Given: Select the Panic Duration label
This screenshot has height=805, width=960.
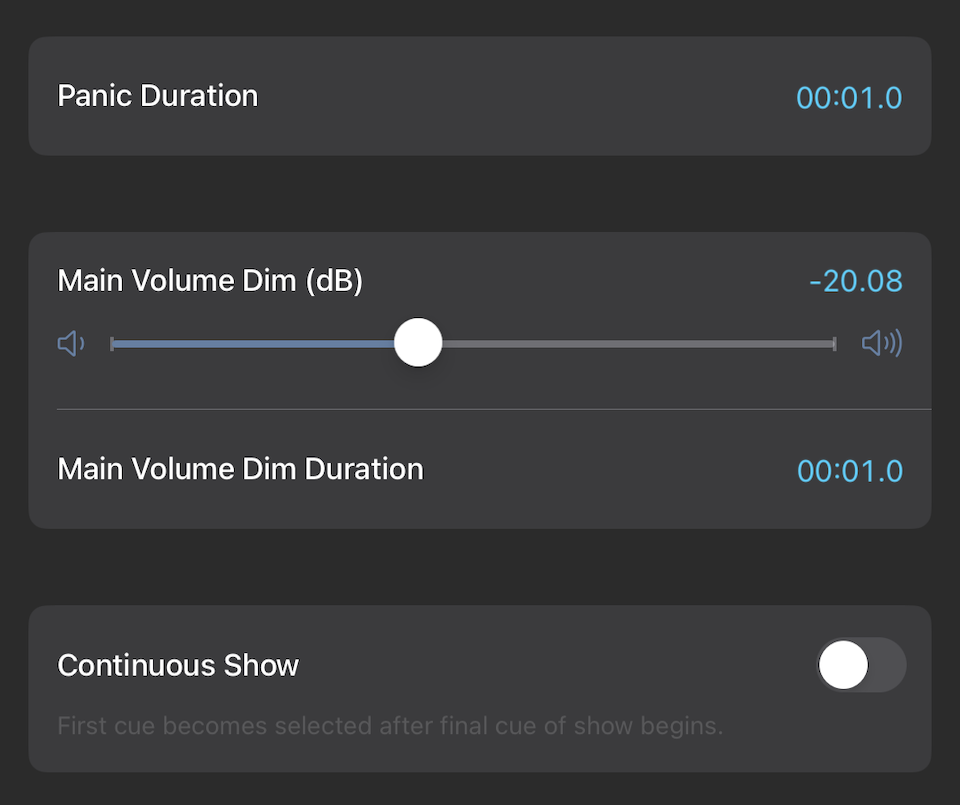Looking at the screenshot, I should coord(158,96).
